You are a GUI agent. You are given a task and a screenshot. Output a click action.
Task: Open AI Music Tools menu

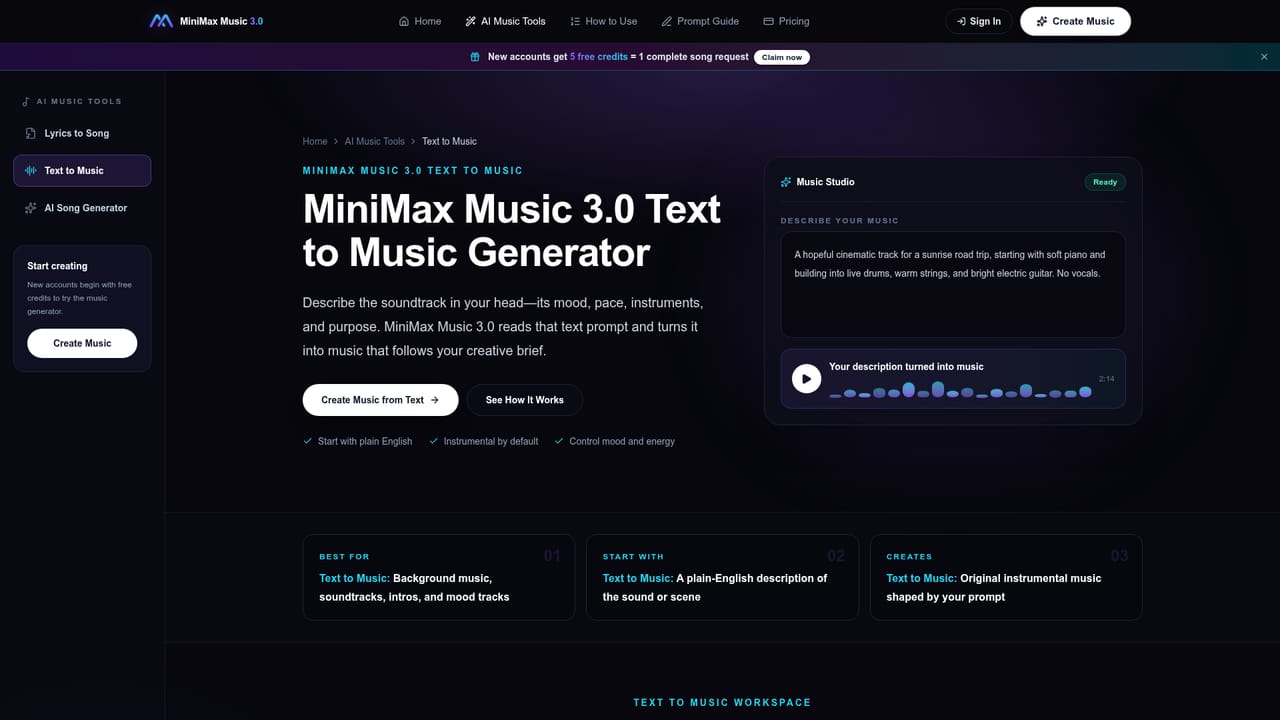point(506,21)
